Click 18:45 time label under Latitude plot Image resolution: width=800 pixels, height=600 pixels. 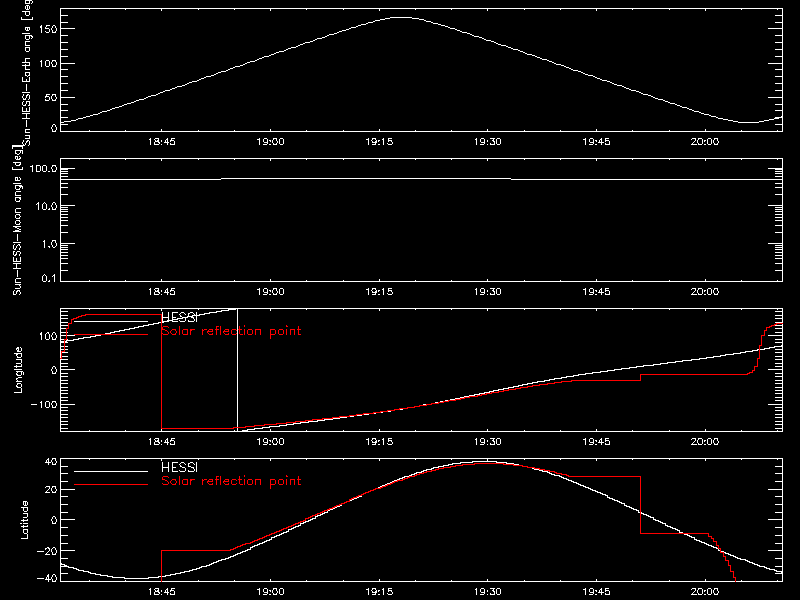[162, 591]
